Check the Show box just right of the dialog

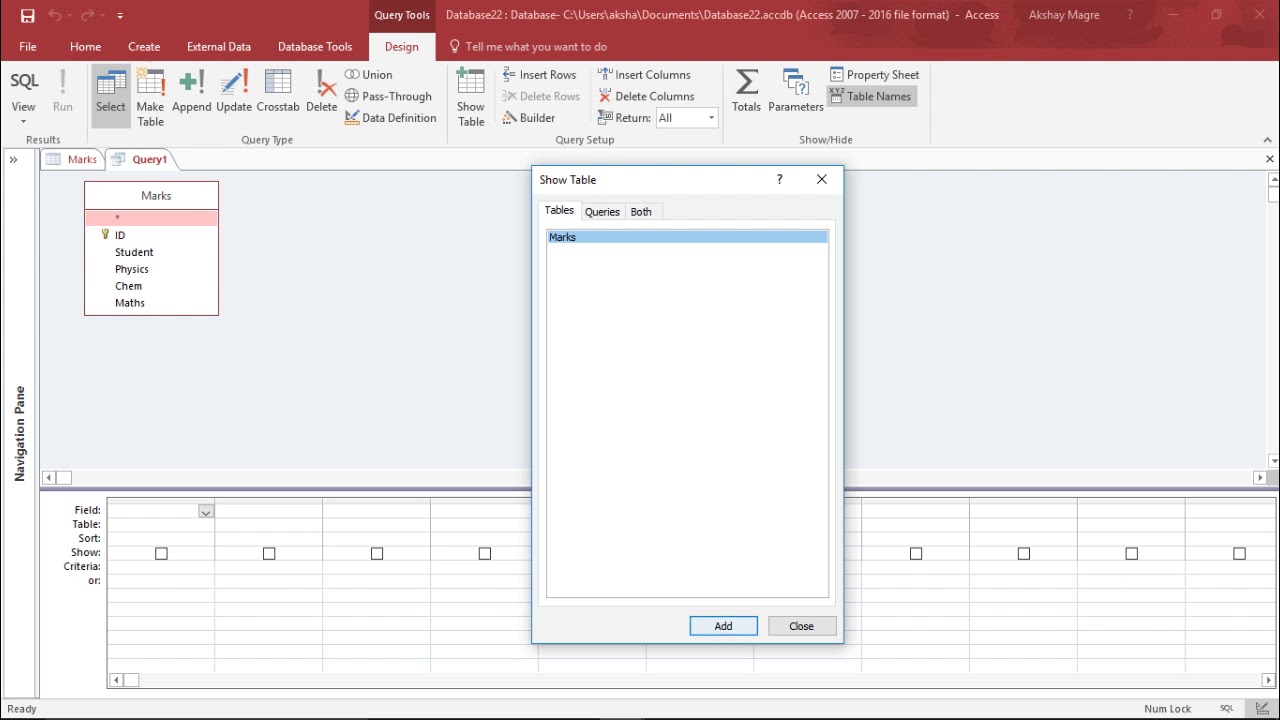click(916, 553)
